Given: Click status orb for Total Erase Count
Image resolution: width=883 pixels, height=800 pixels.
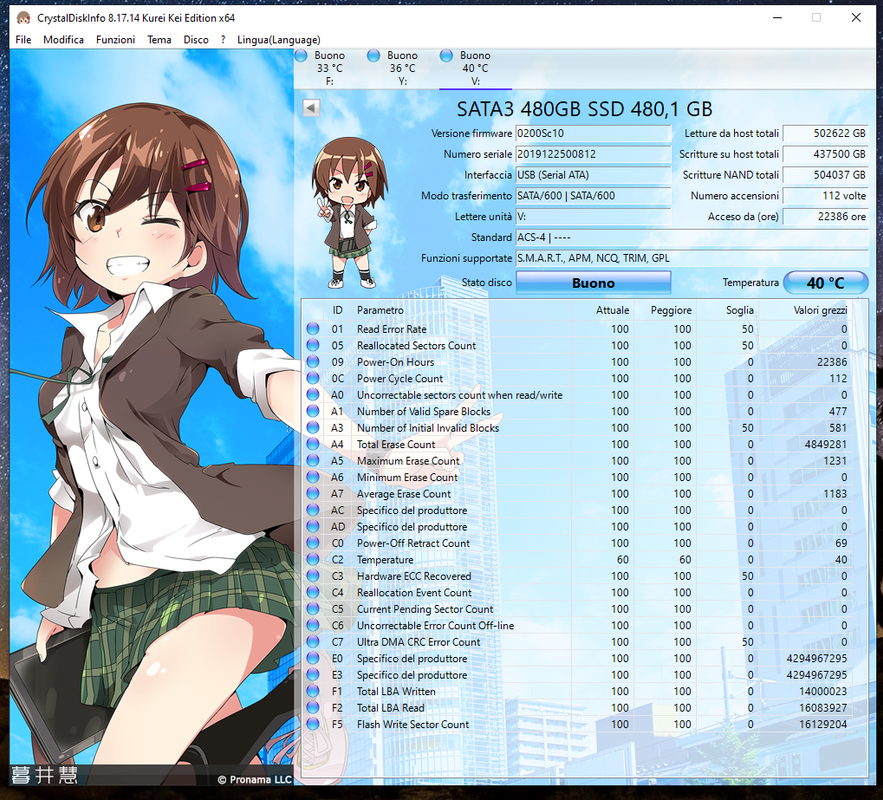Looking at the screenshot, I should pos(313,444).
